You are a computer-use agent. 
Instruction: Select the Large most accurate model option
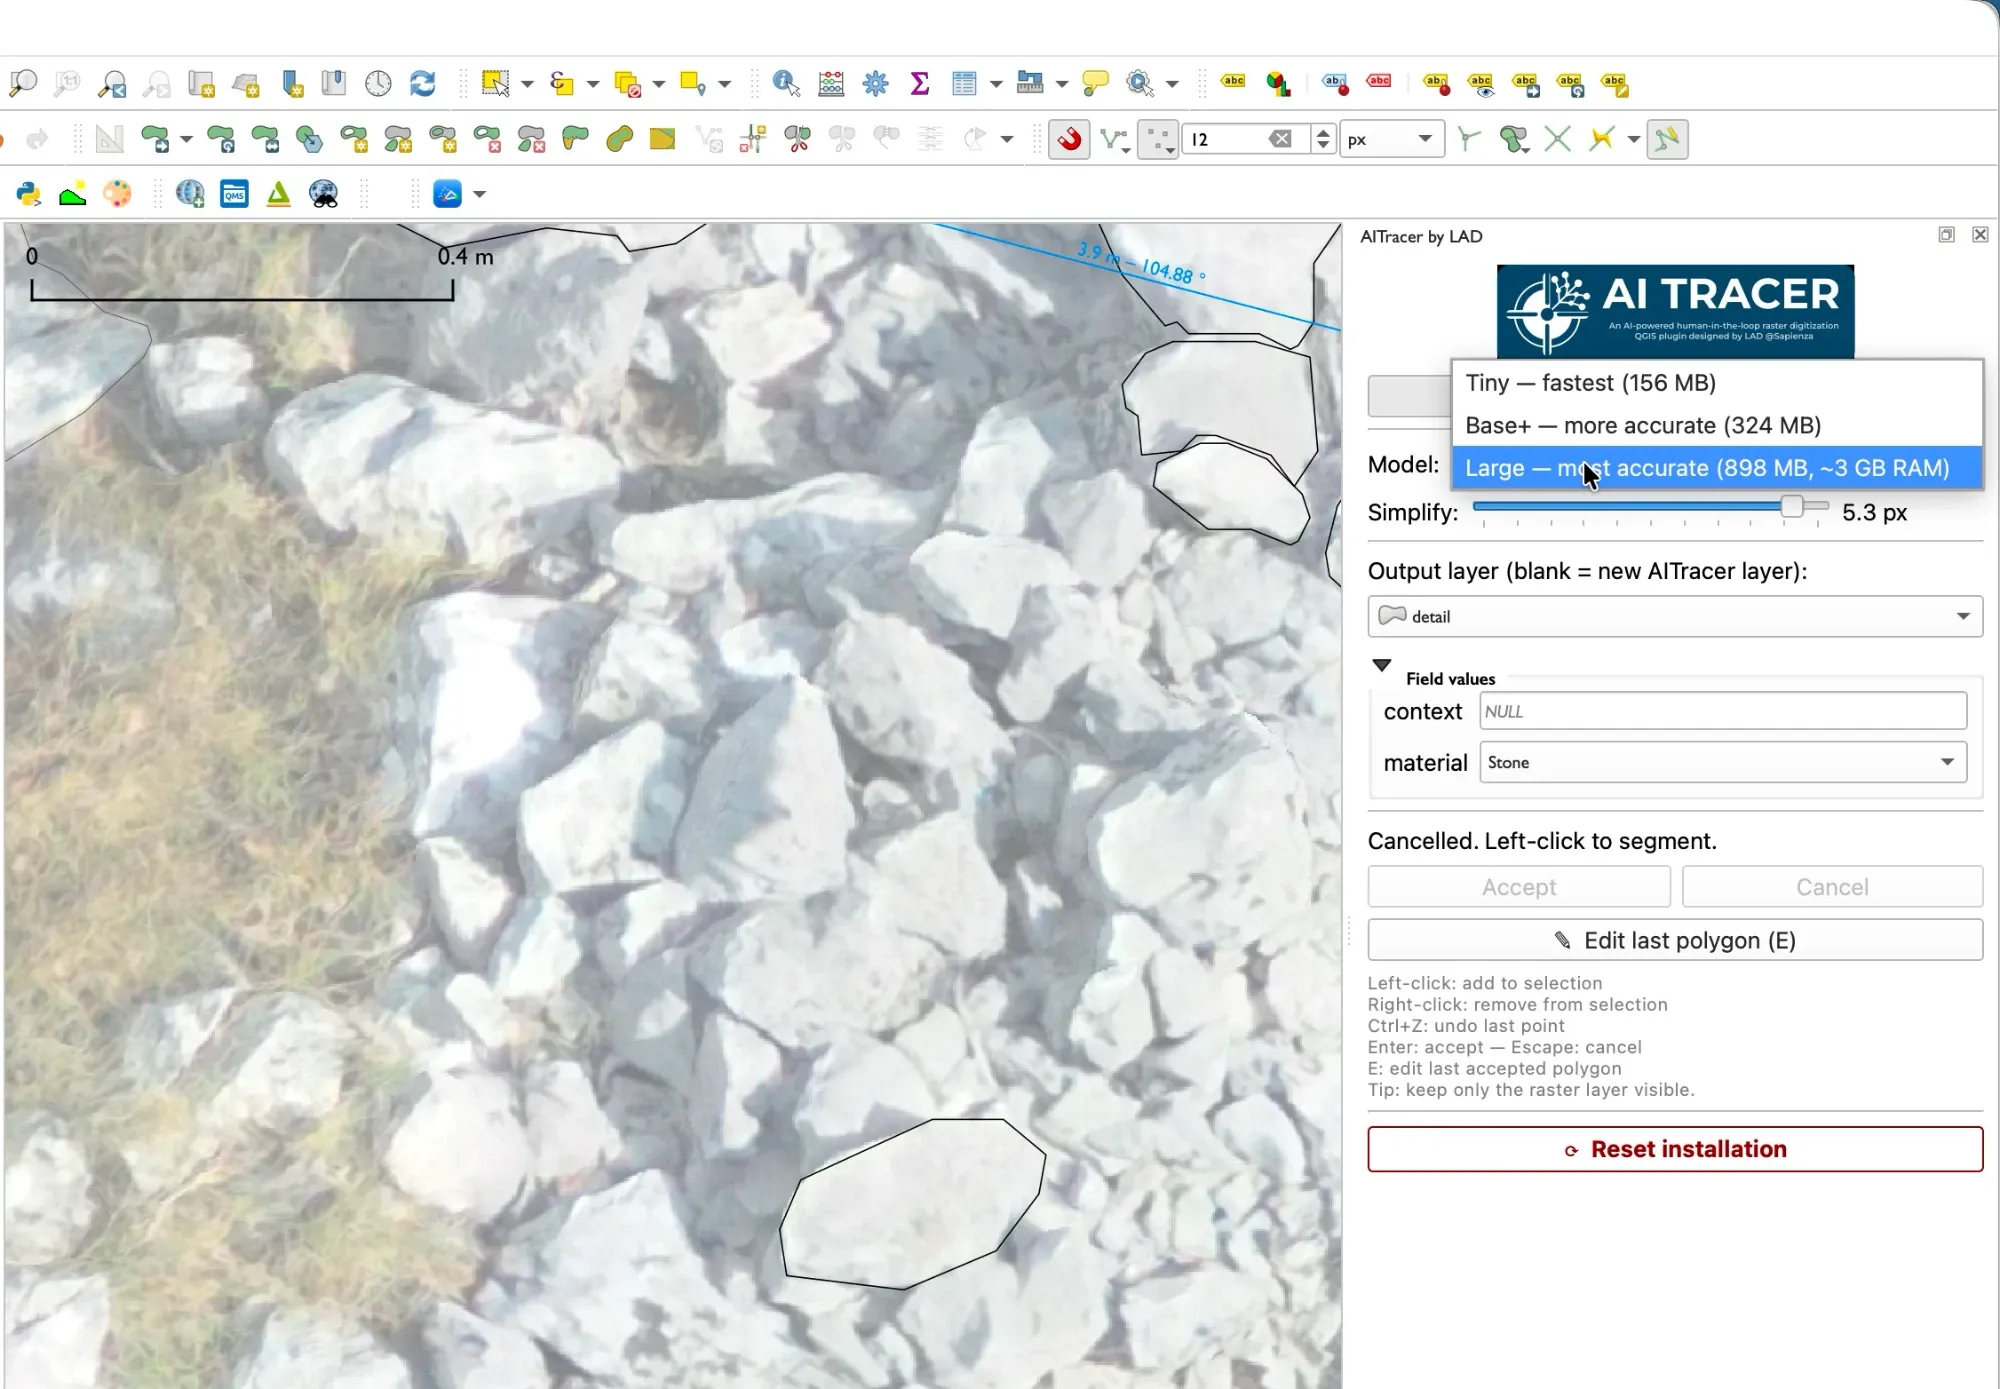pyautogui.click(x=1717, y=468)
